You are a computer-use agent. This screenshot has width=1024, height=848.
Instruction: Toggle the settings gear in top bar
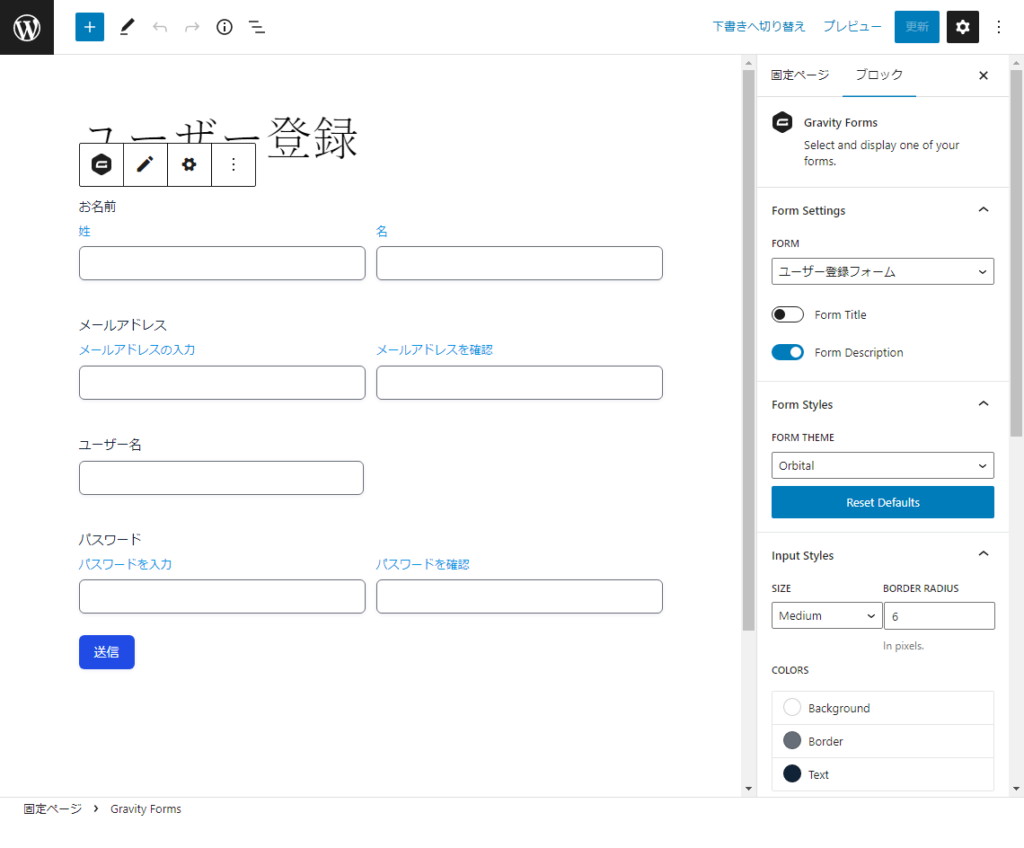(962, 27)
